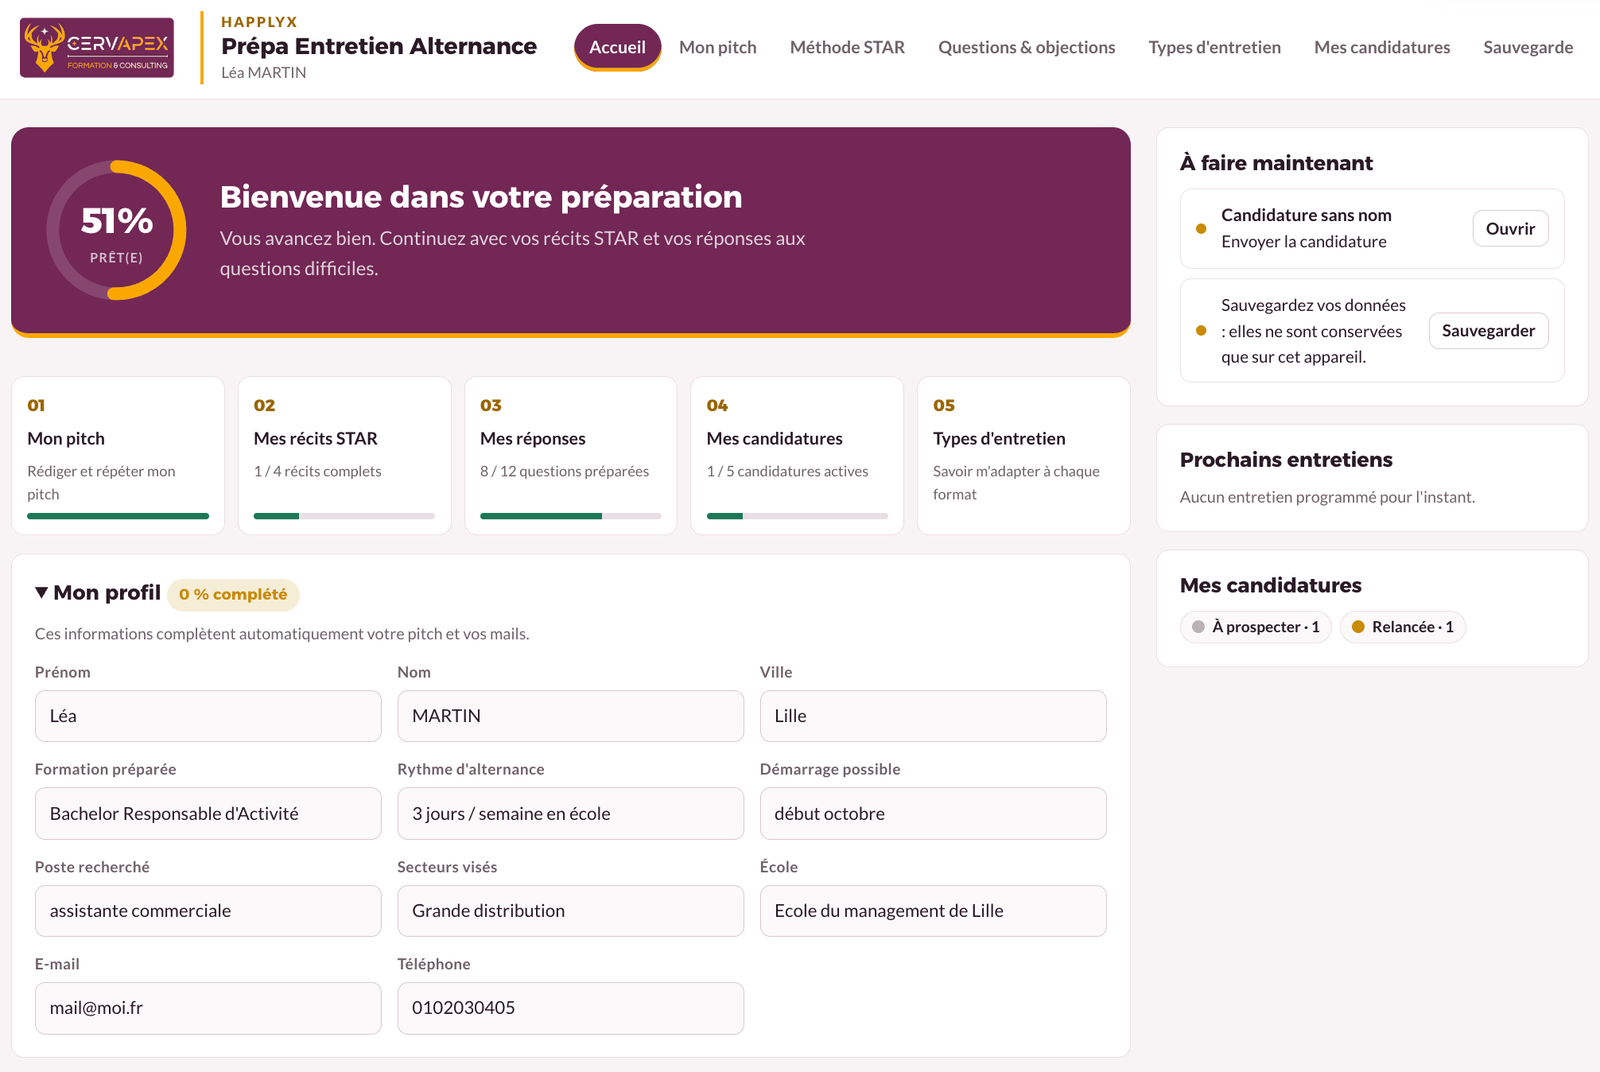Collapse the Mon profil section triangle
Image resolution: width=1600 pixels, height=1072 pixels.
pyautogui.click(x=41, y=593)
